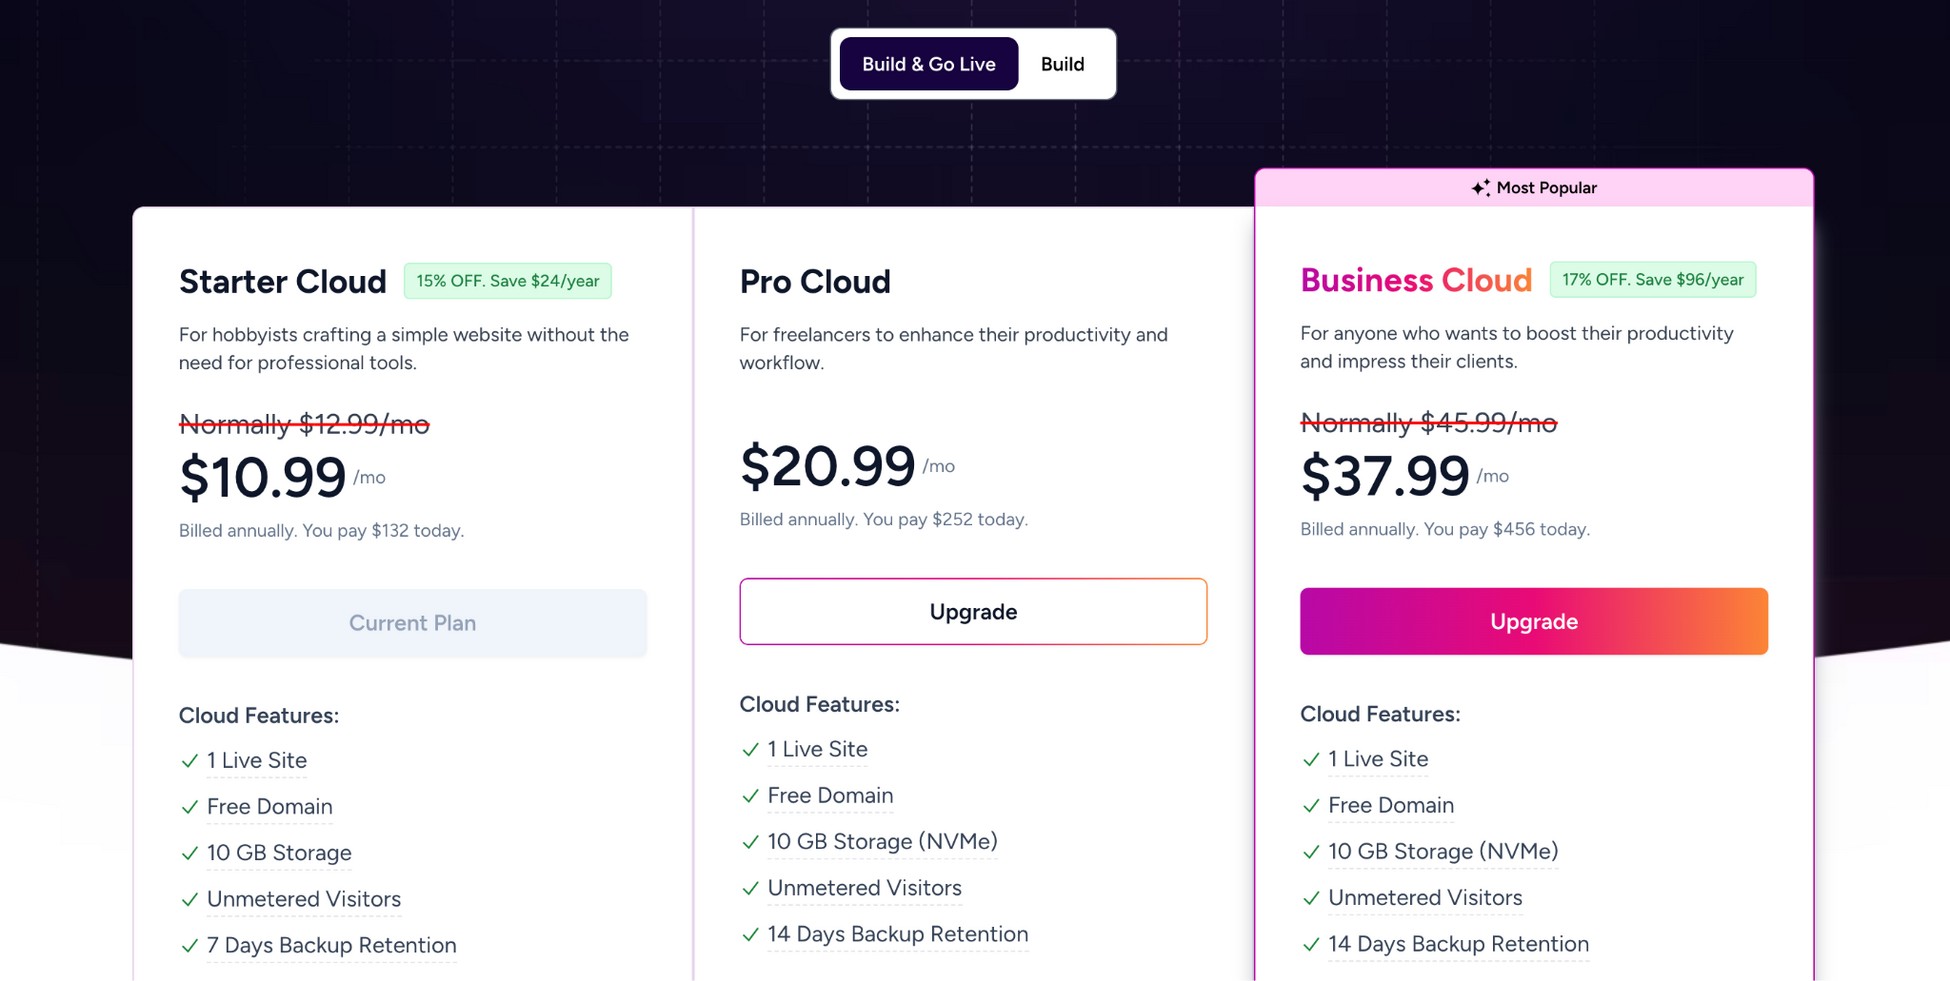Select the Most Popular banner tab
Screen dimensions: 1950x981
point(1533,187)
